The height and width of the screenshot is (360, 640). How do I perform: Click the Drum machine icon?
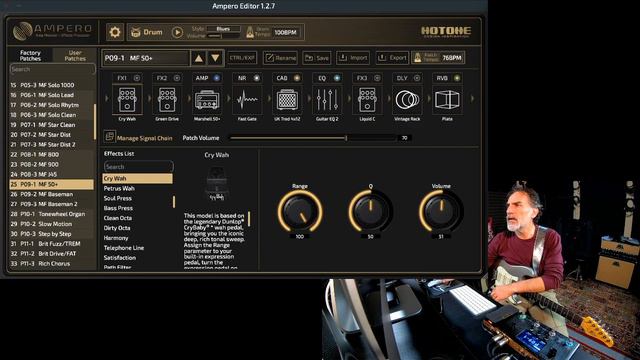point(136,32)
